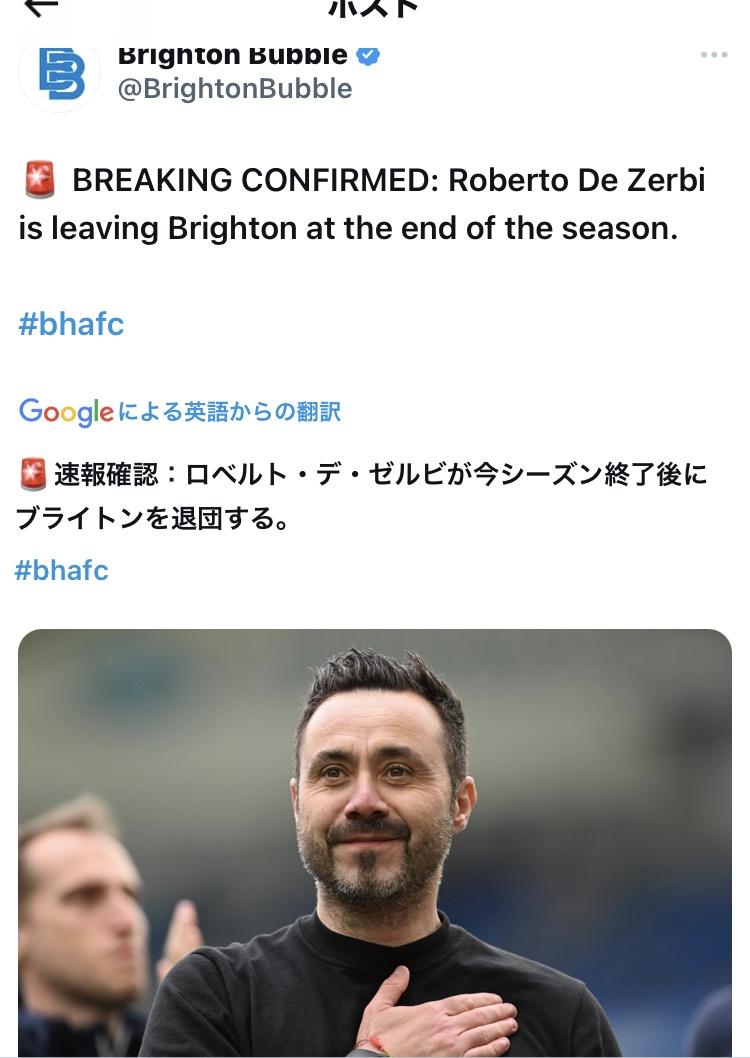Select the ポスト header title

pyautogui.click(x=374, y=8)
